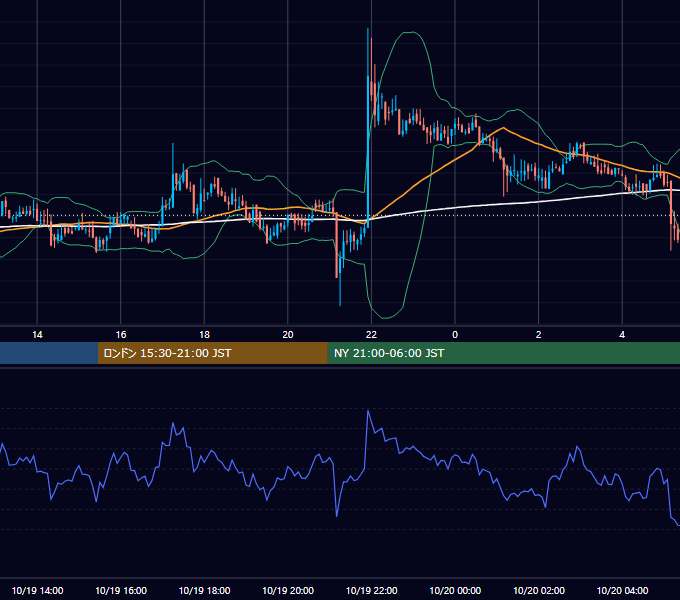The image size is (680, 600).
Task: Click the 4 hour label on price chart axis
Action: point(622,335)
